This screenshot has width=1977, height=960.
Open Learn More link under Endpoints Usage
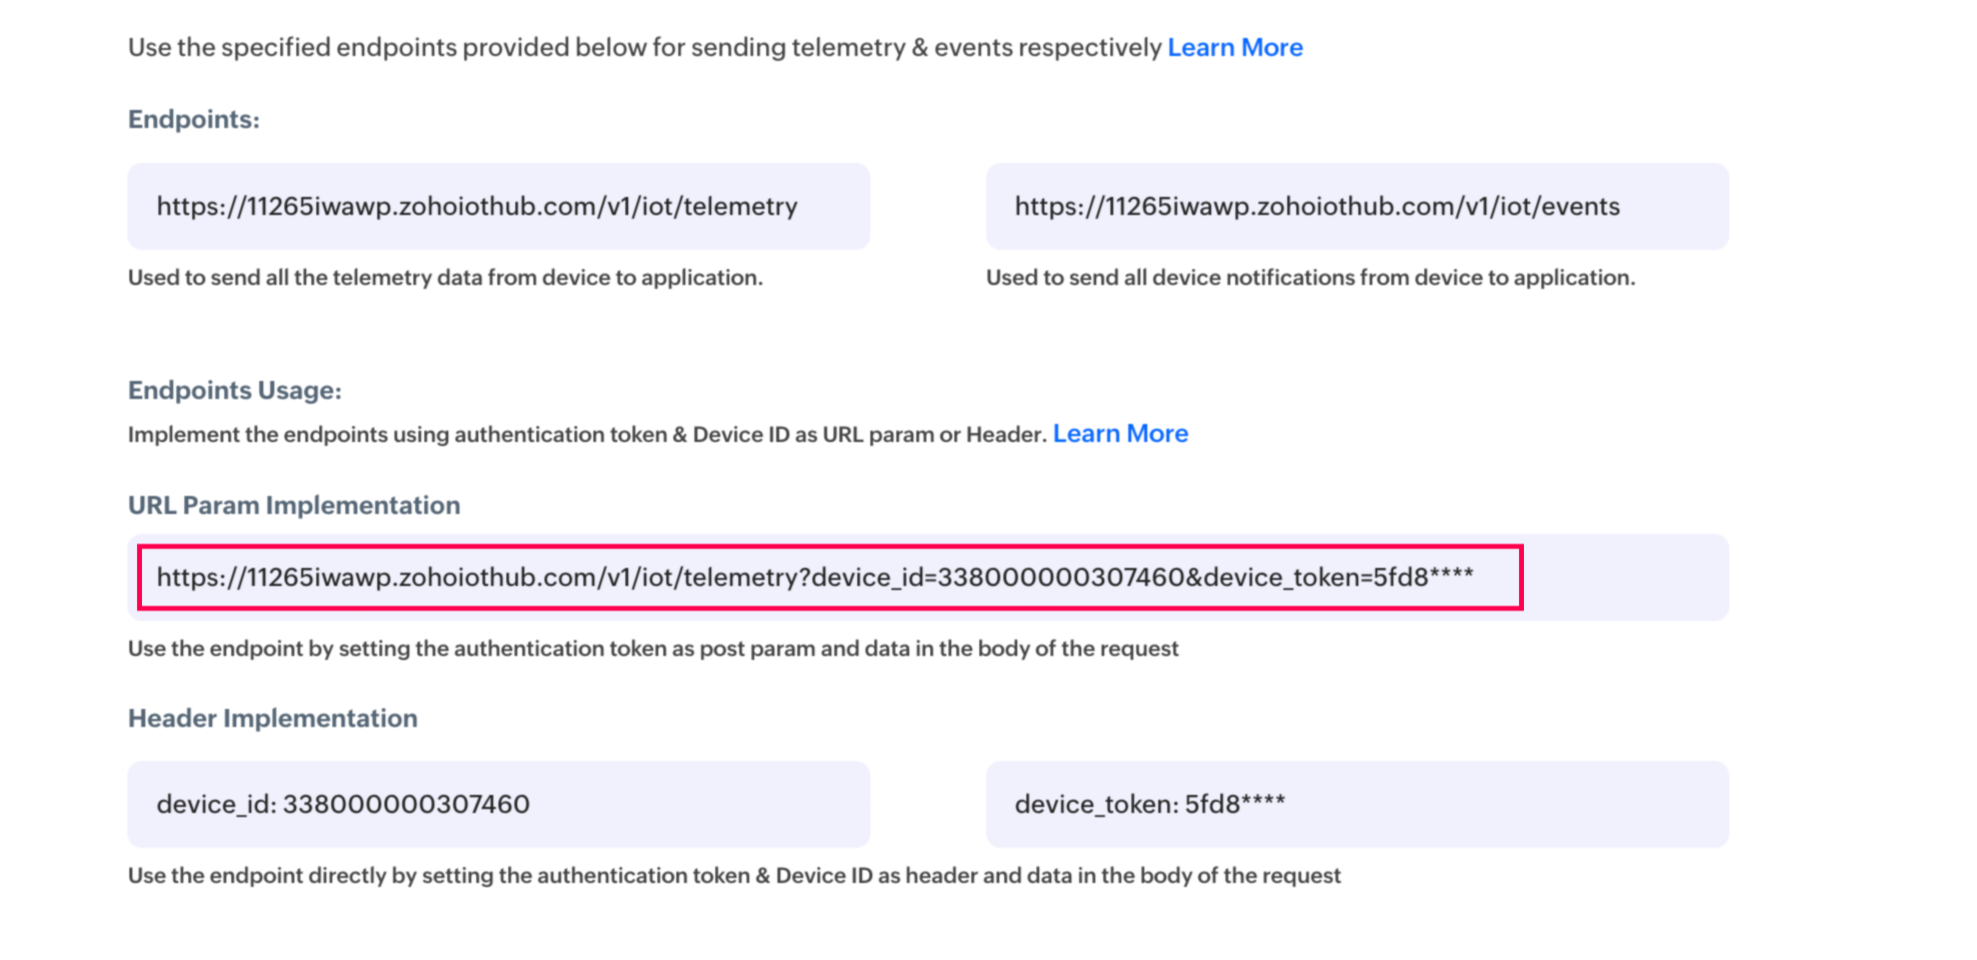[1120, 434]
